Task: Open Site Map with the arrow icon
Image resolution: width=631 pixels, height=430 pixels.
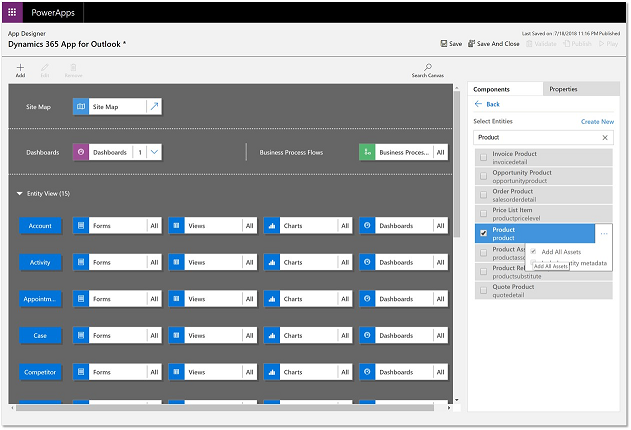Action: [155, 107]
